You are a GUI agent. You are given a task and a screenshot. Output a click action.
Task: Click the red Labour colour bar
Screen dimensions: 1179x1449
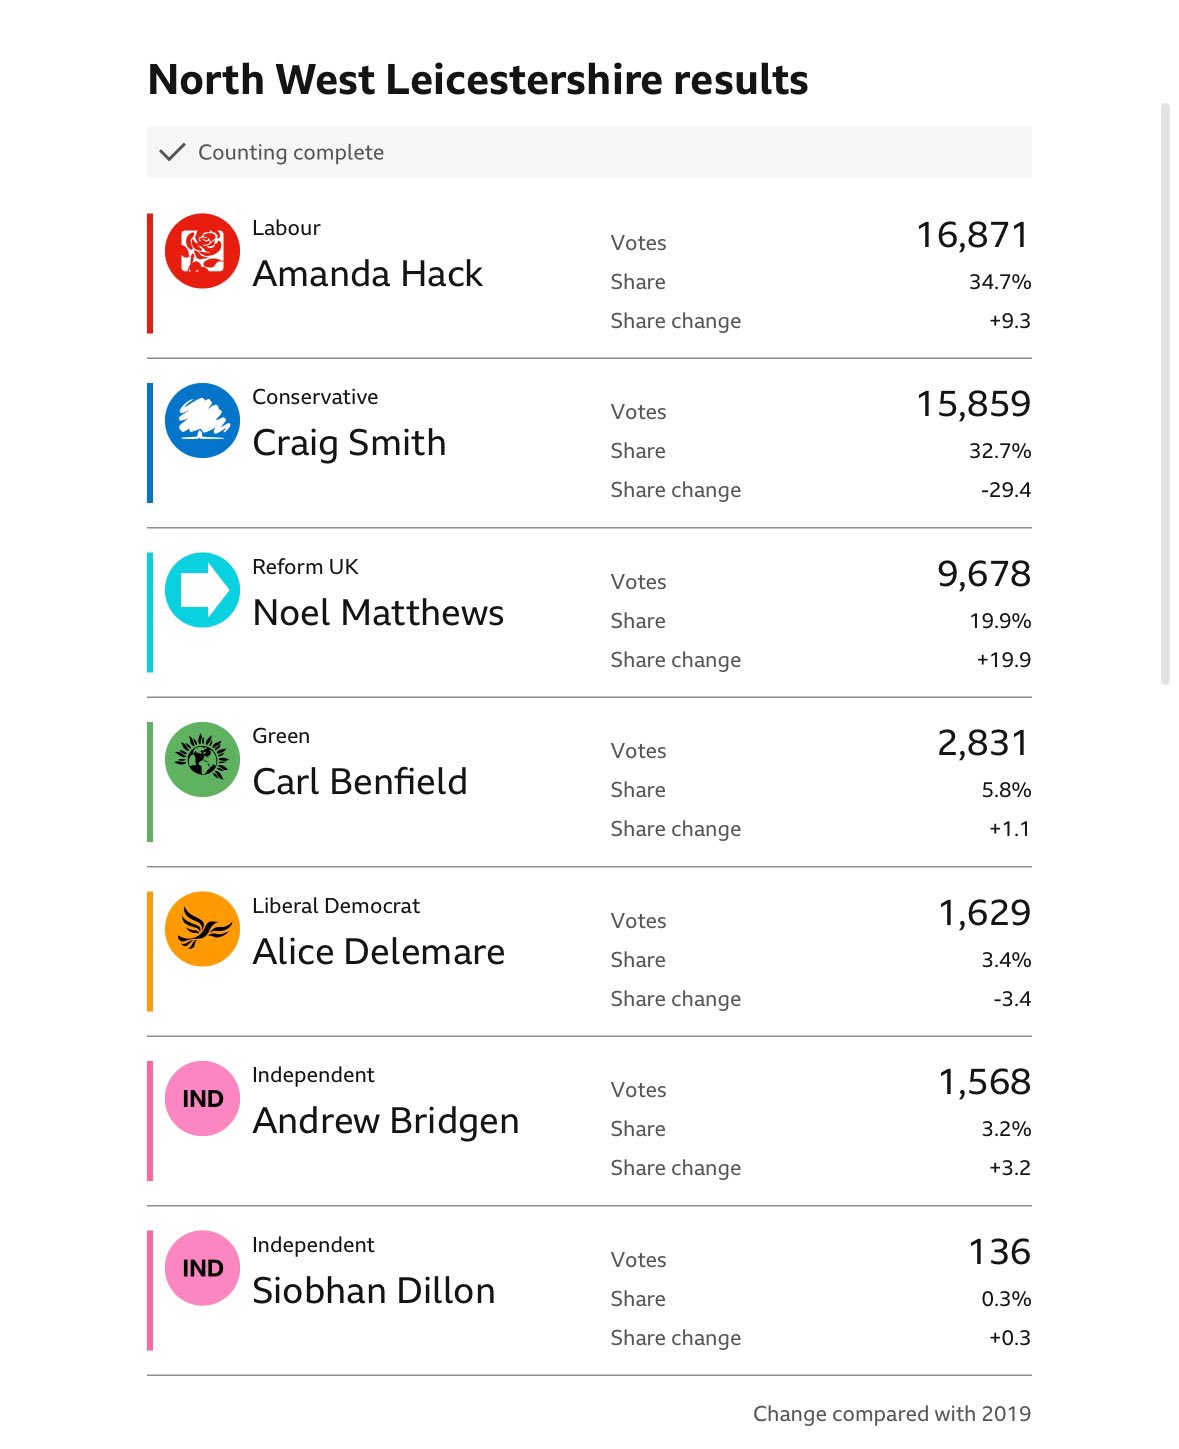pyautogui.click(x=150, y=273)
